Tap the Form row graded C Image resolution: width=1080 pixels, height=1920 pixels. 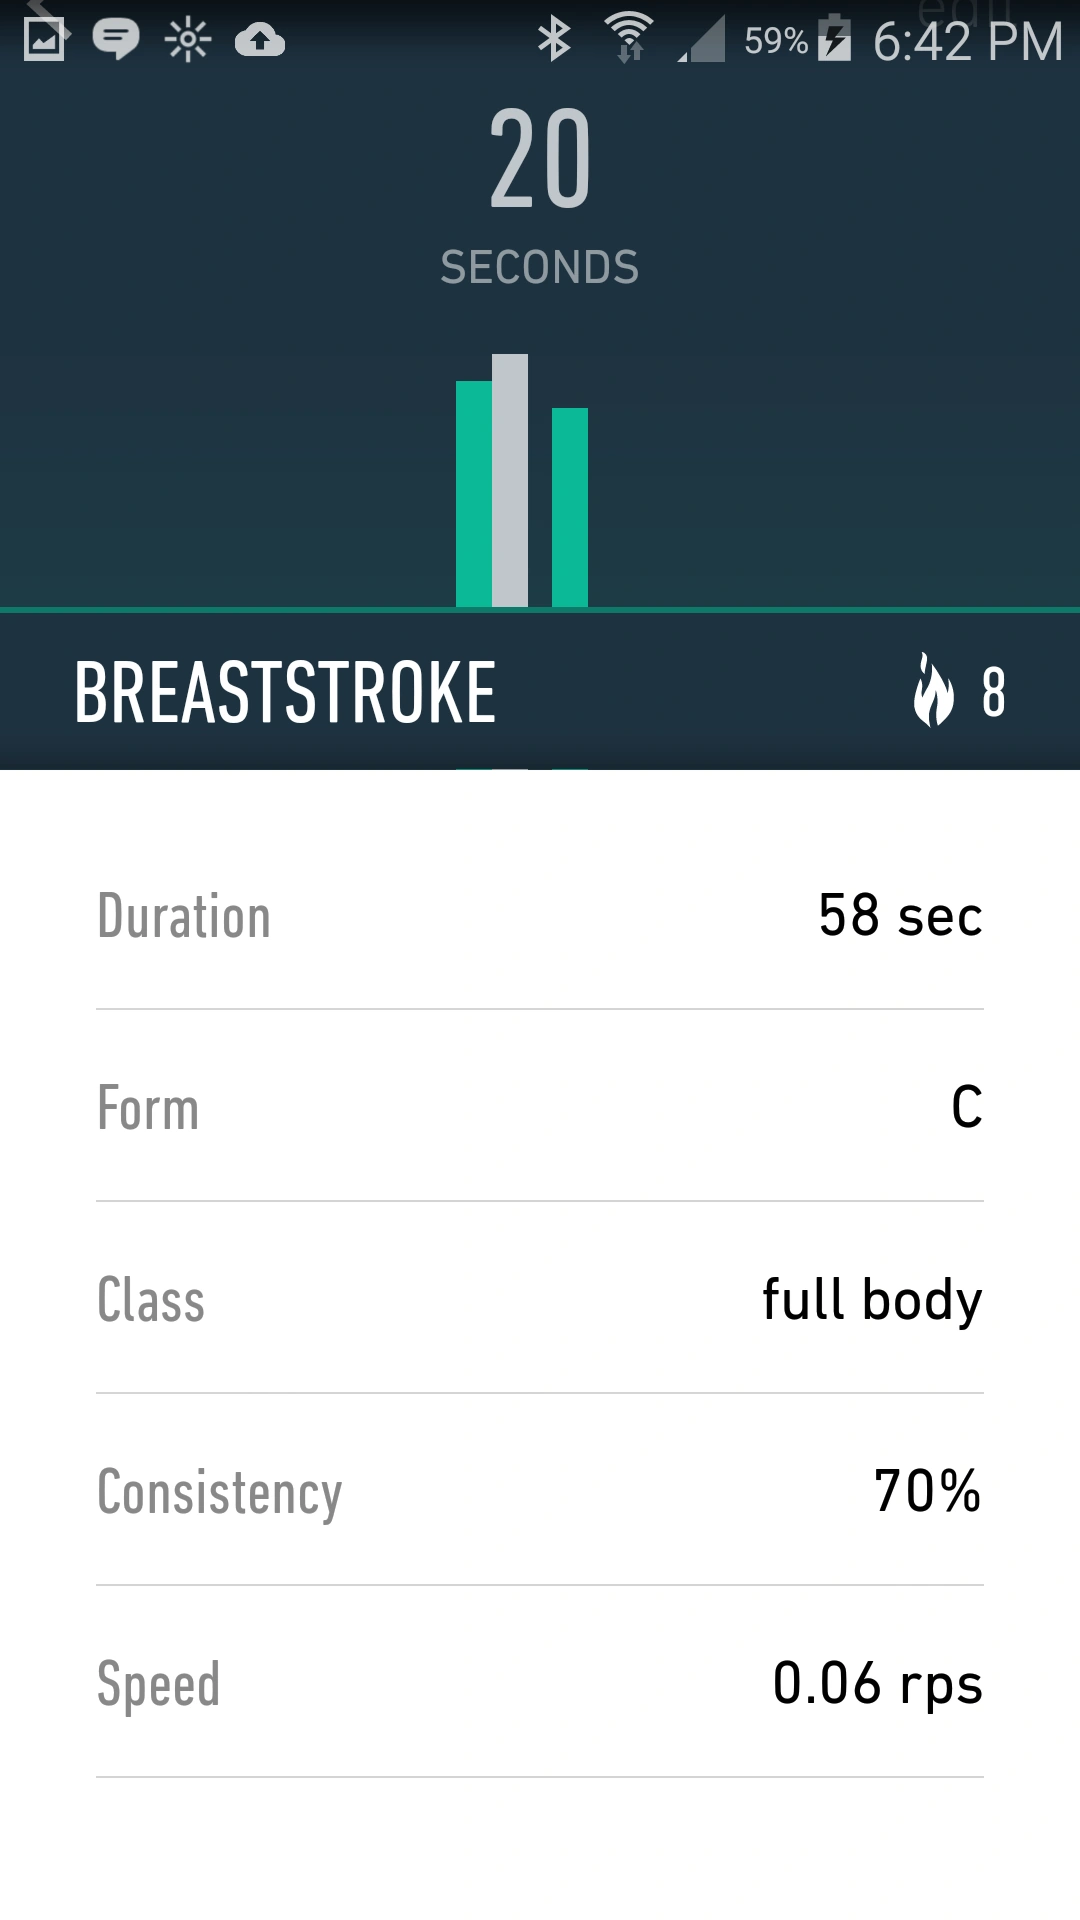coord(540,1107)
